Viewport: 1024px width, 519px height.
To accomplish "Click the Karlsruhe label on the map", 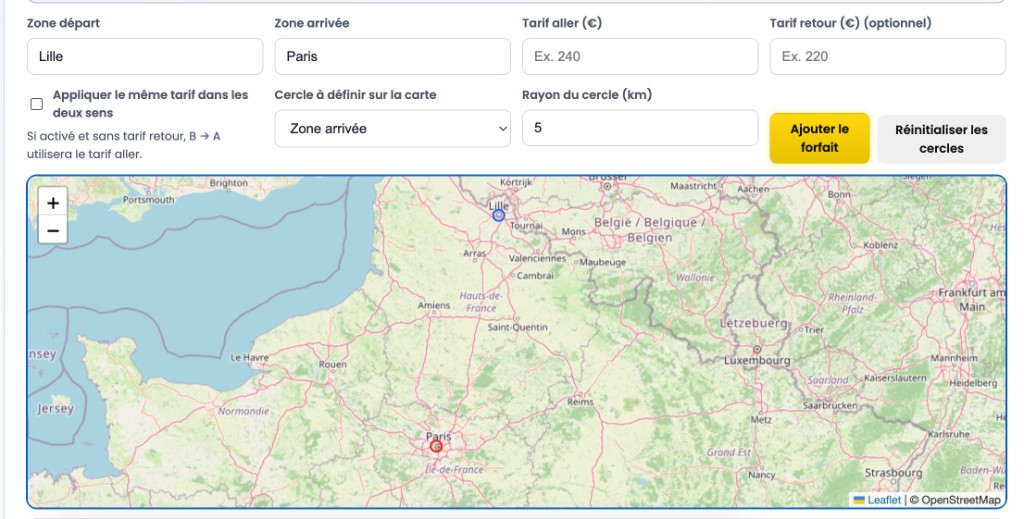I will point(947,433).
